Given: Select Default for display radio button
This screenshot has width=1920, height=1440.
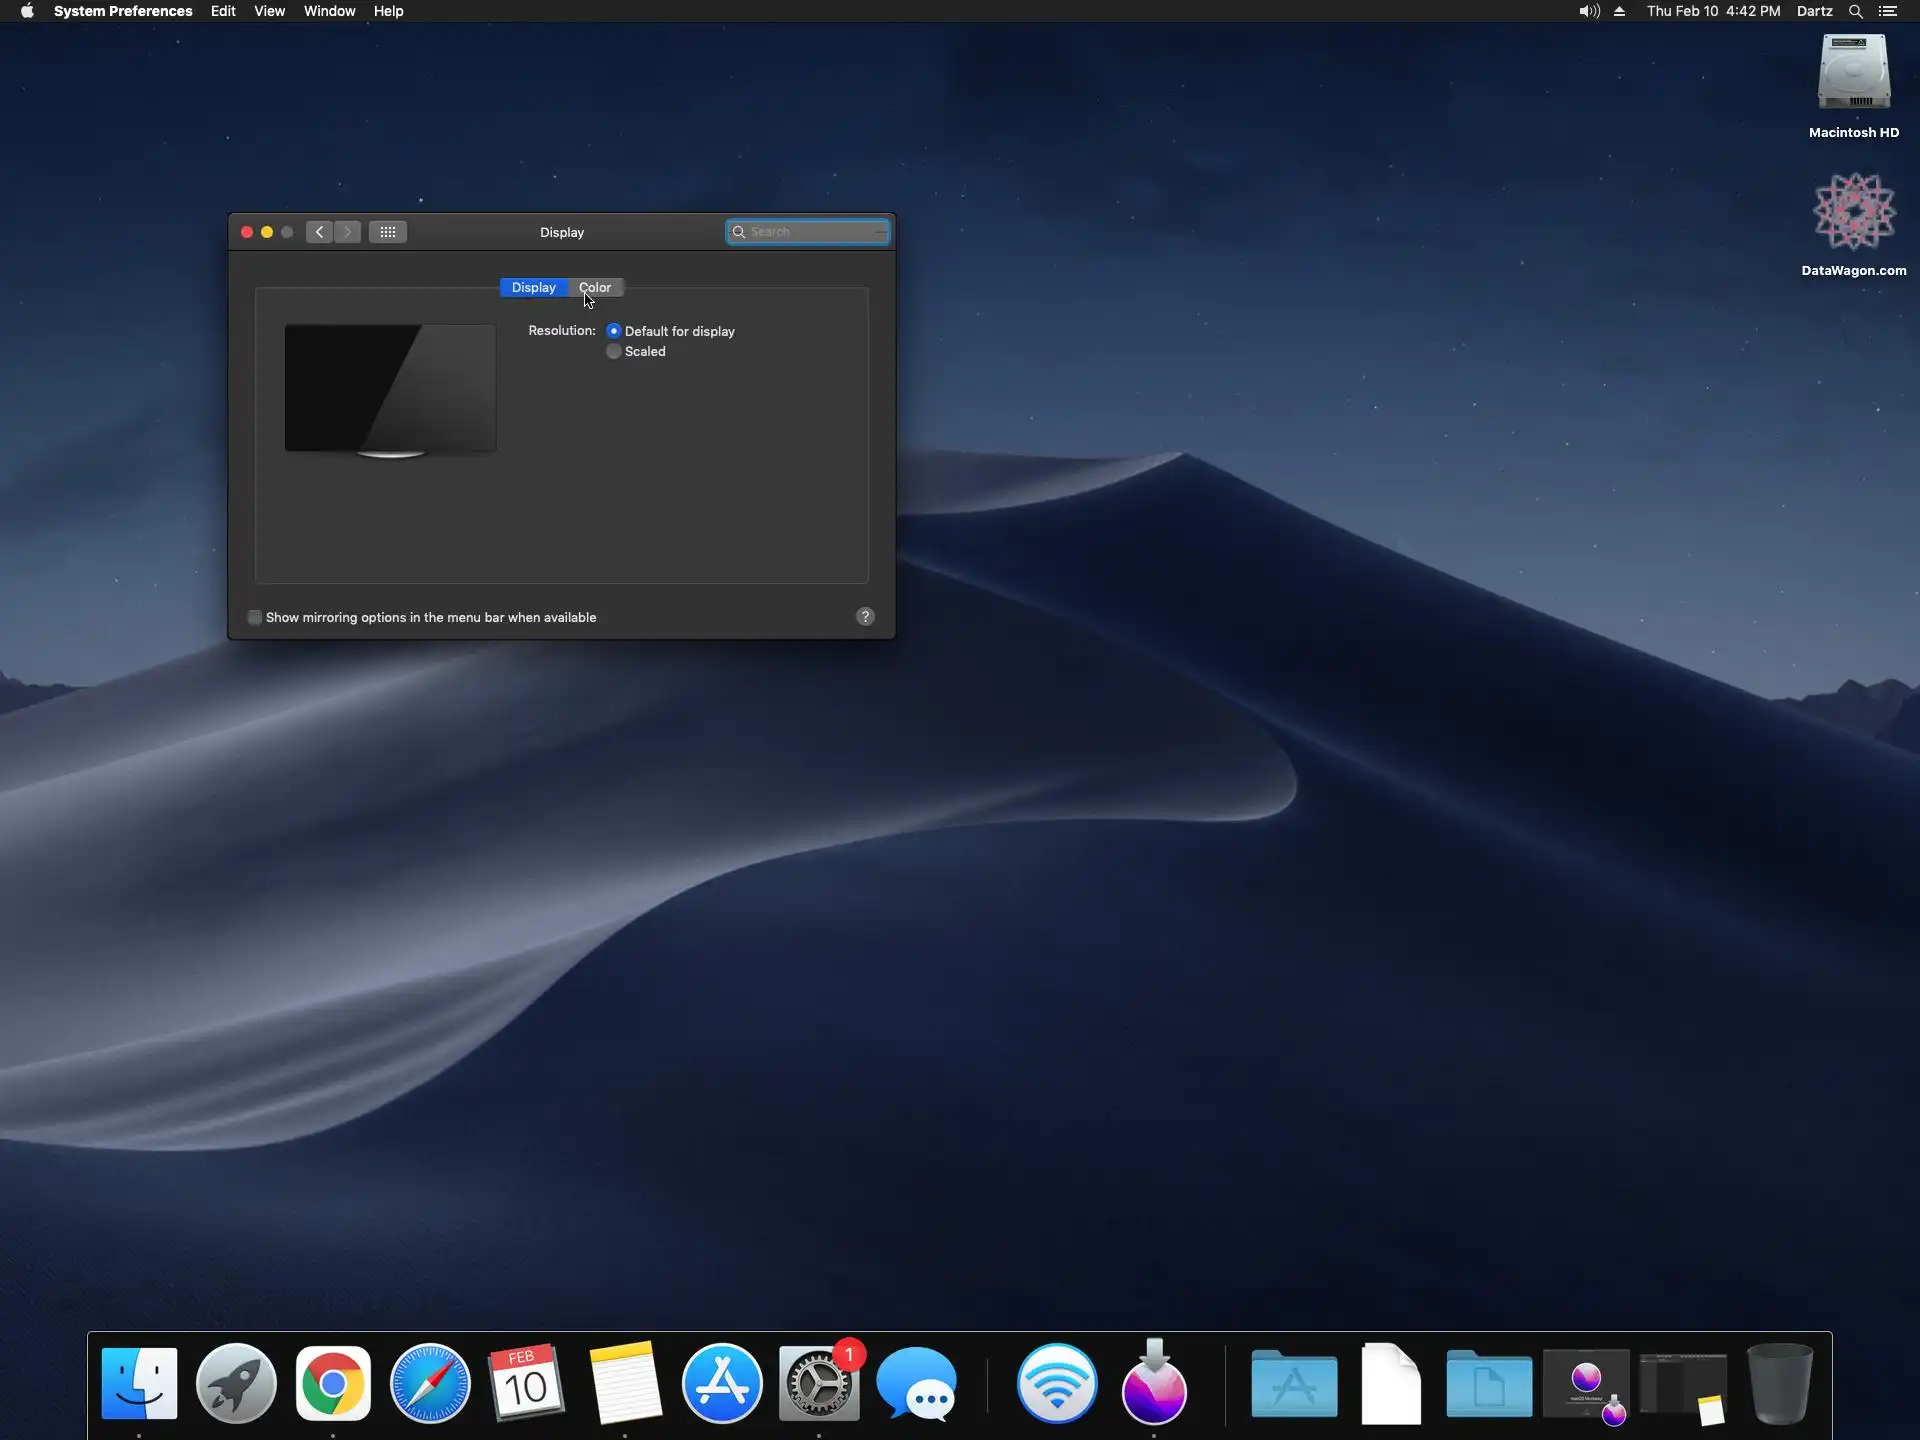Looking at the screenshot, I should pos(614,331).
